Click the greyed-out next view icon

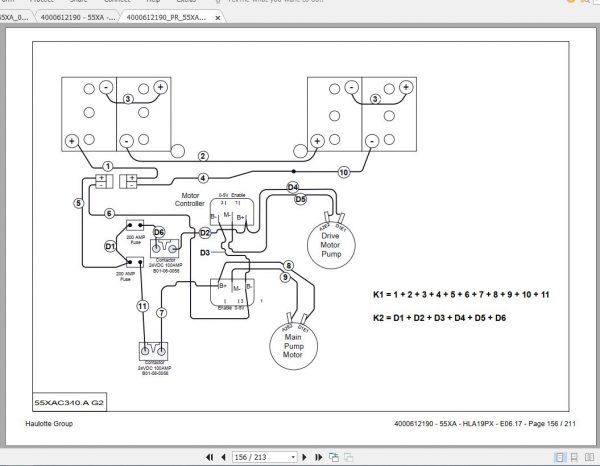point(348,457)
